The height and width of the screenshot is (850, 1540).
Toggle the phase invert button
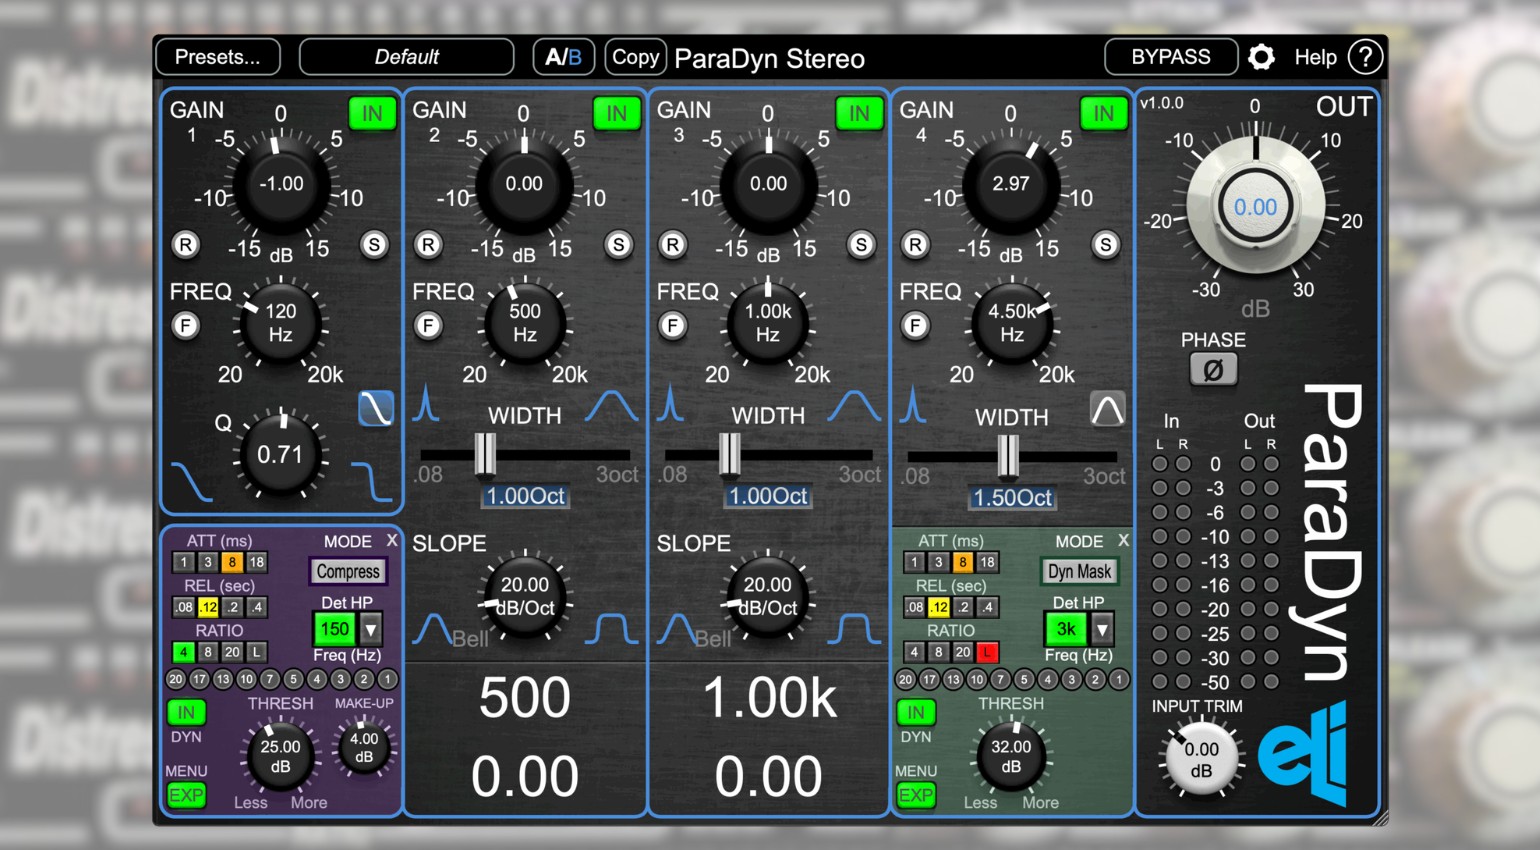[x=1213, y=370]
